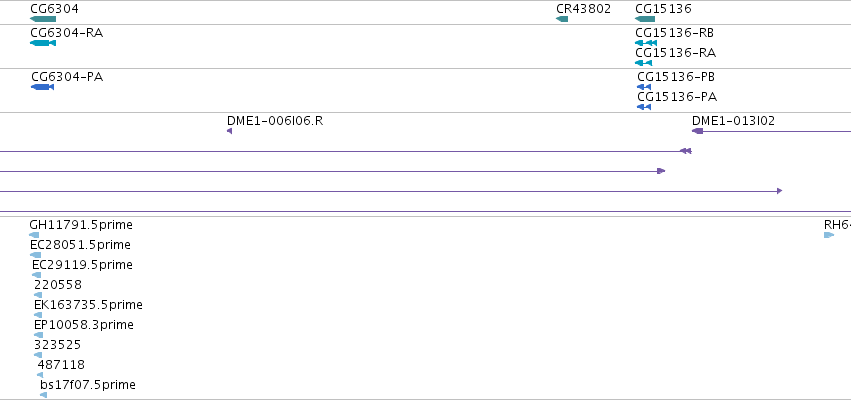Image resolution: width=851 pixels, height=400 pixels.
Task: Click the CR43802 gene arrow glyph
Action: (562, 19)
